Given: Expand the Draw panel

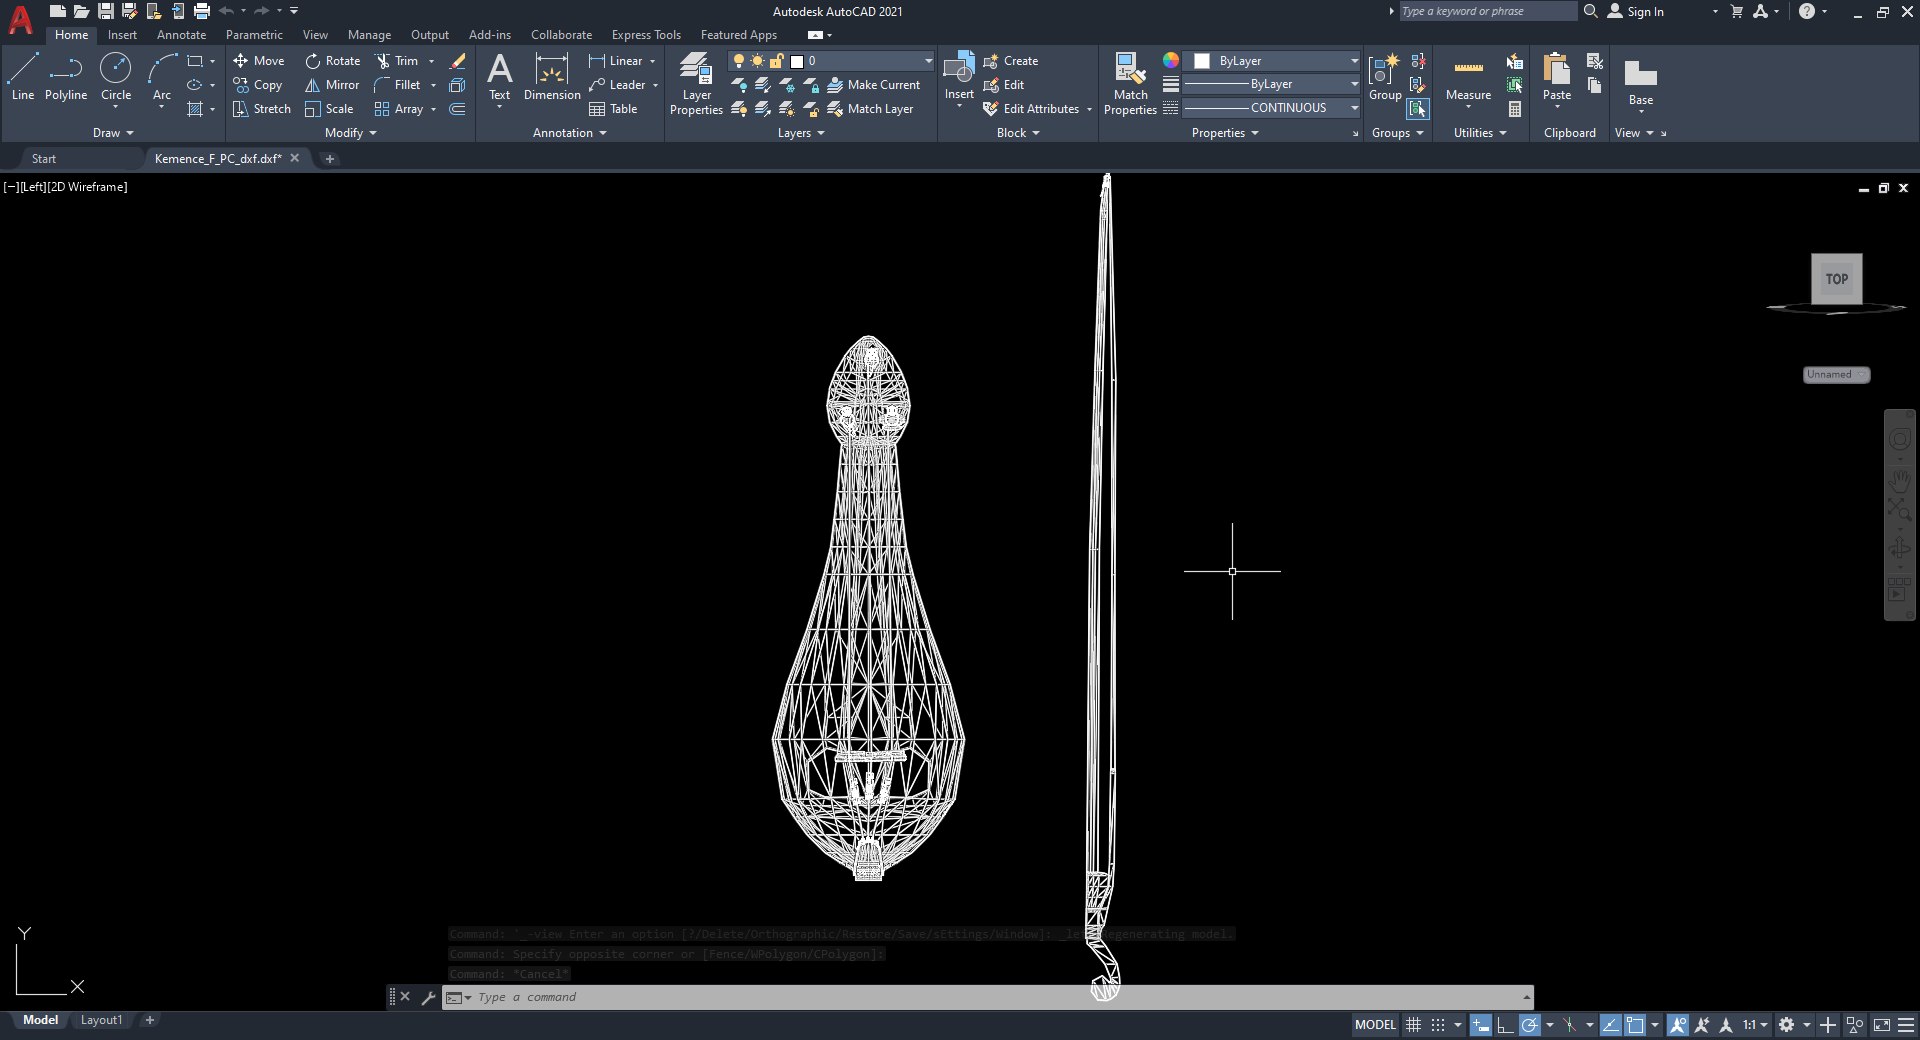Looking at the screenshot, I should pos(113,133).
